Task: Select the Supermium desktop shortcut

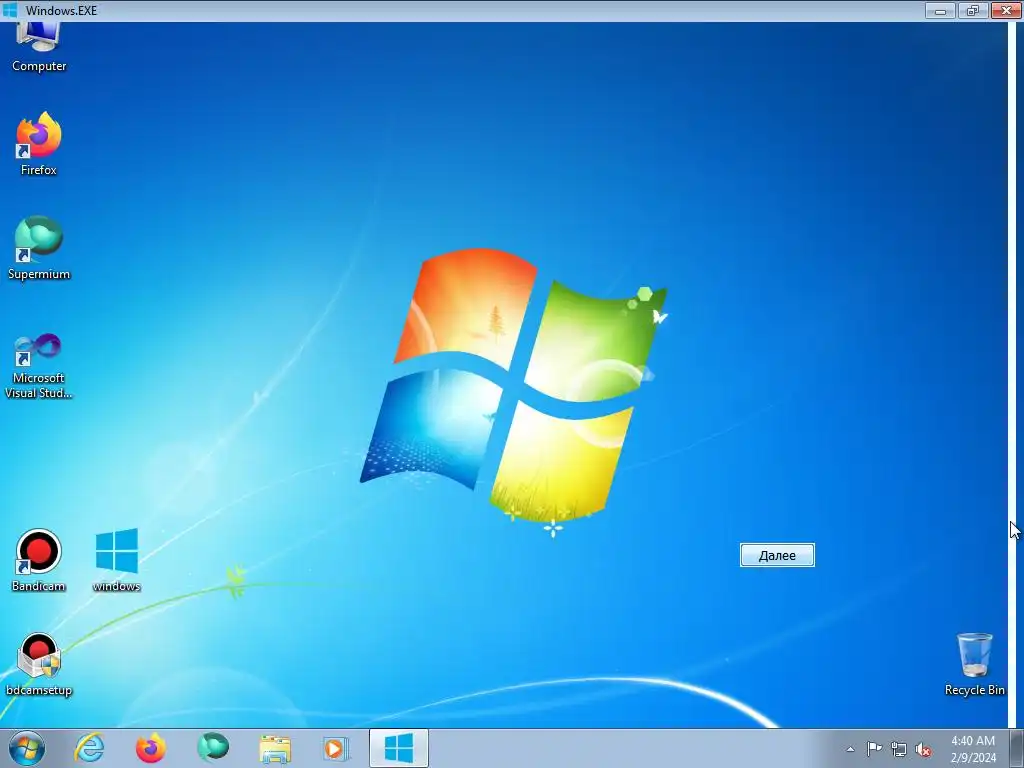Action: [x=39, y=248]
